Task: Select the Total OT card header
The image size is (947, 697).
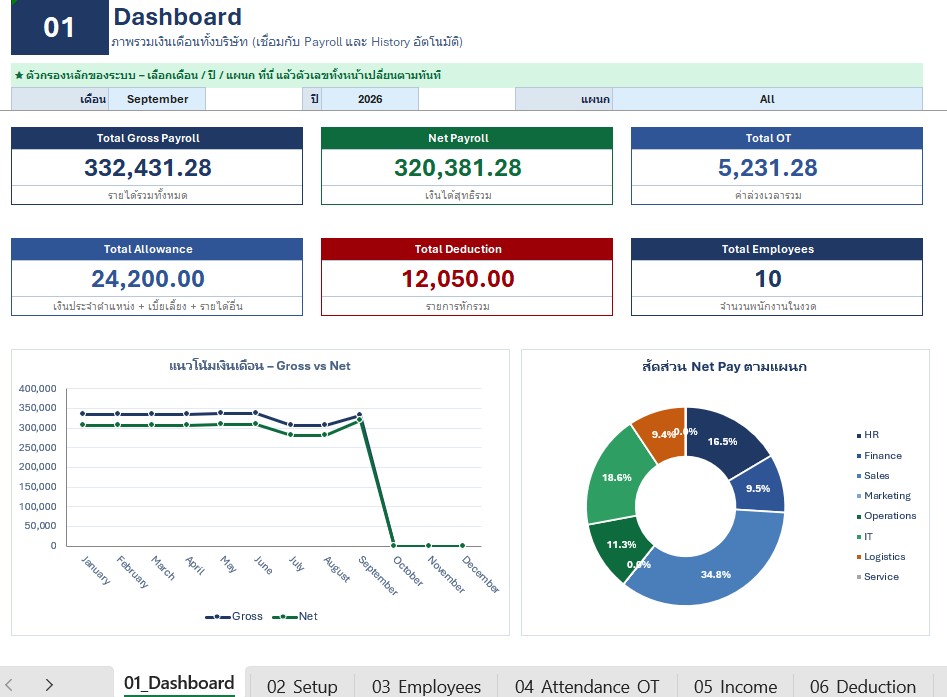Action: 777,138
